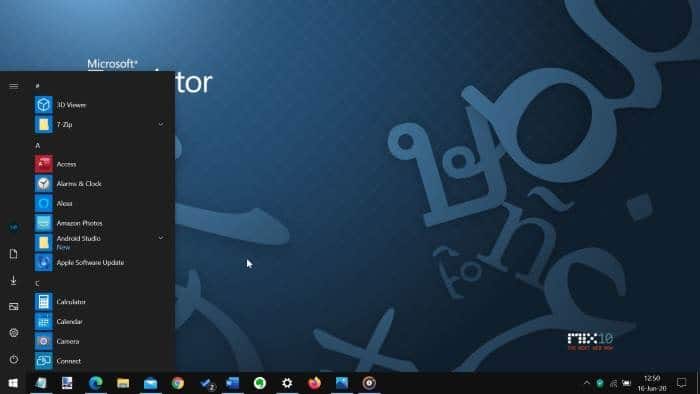Expand the Android Studio folder chevron
This screenshot has width=700, height=394.
coord(161,238)
